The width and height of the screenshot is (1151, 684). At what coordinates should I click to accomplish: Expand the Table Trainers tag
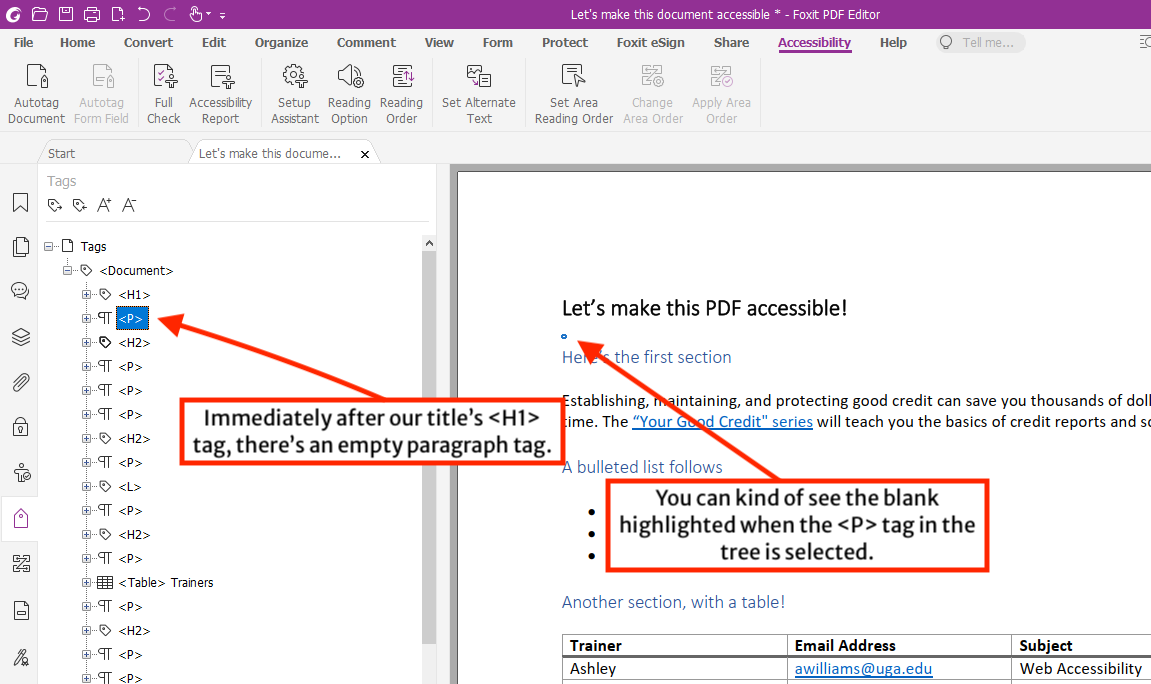click(86, 582)
